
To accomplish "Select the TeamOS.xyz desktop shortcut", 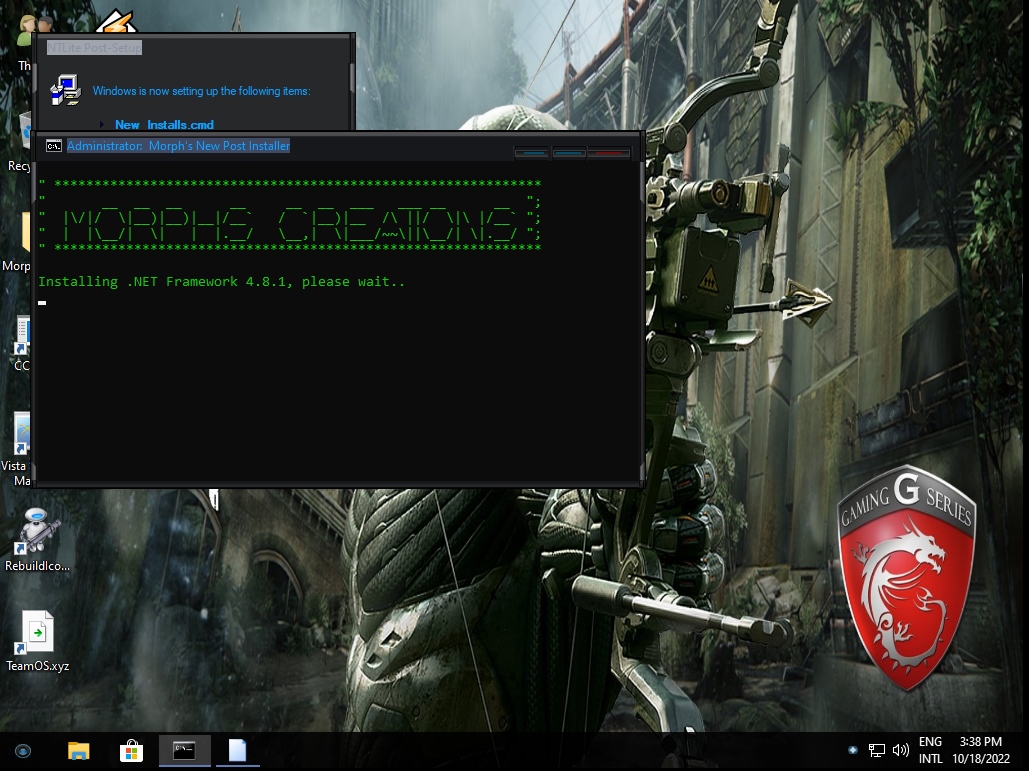I will 37,641.
